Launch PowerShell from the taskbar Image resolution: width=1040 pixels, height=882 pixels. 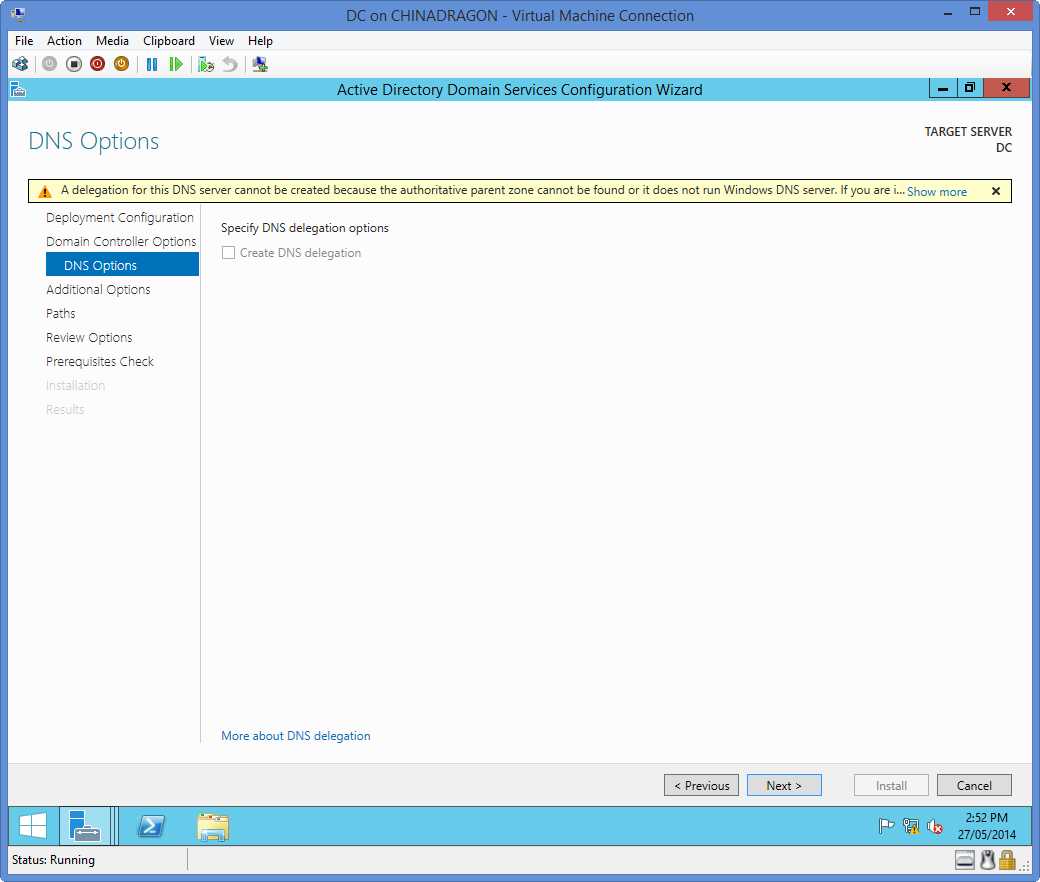click(151, 826)
